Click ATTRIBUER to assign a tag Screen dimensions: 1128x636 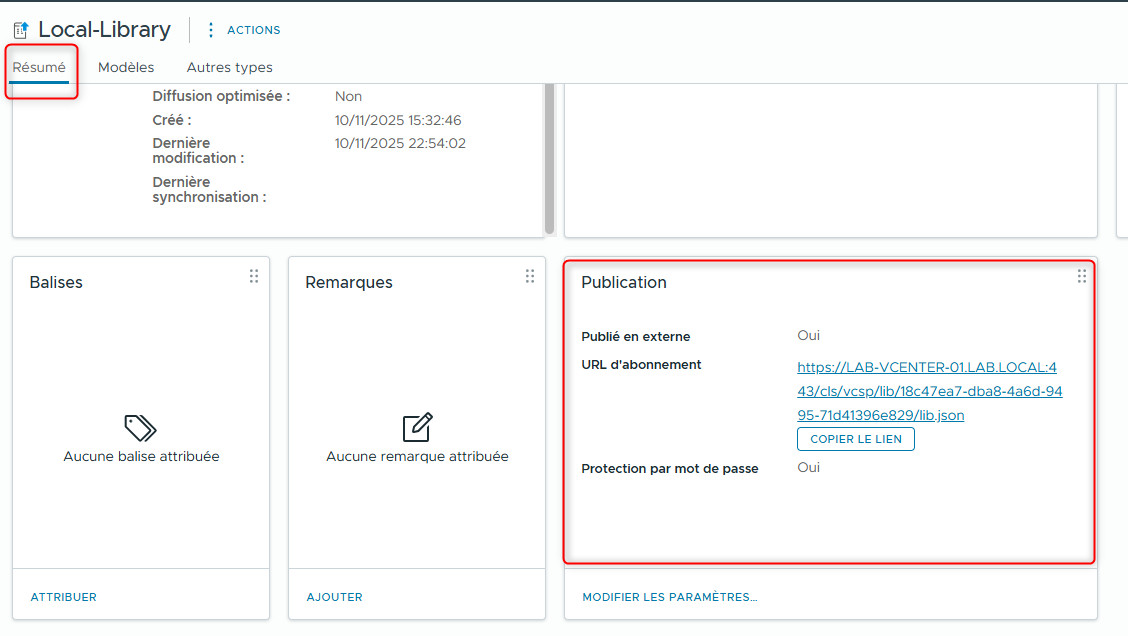(x=63, y=597)
